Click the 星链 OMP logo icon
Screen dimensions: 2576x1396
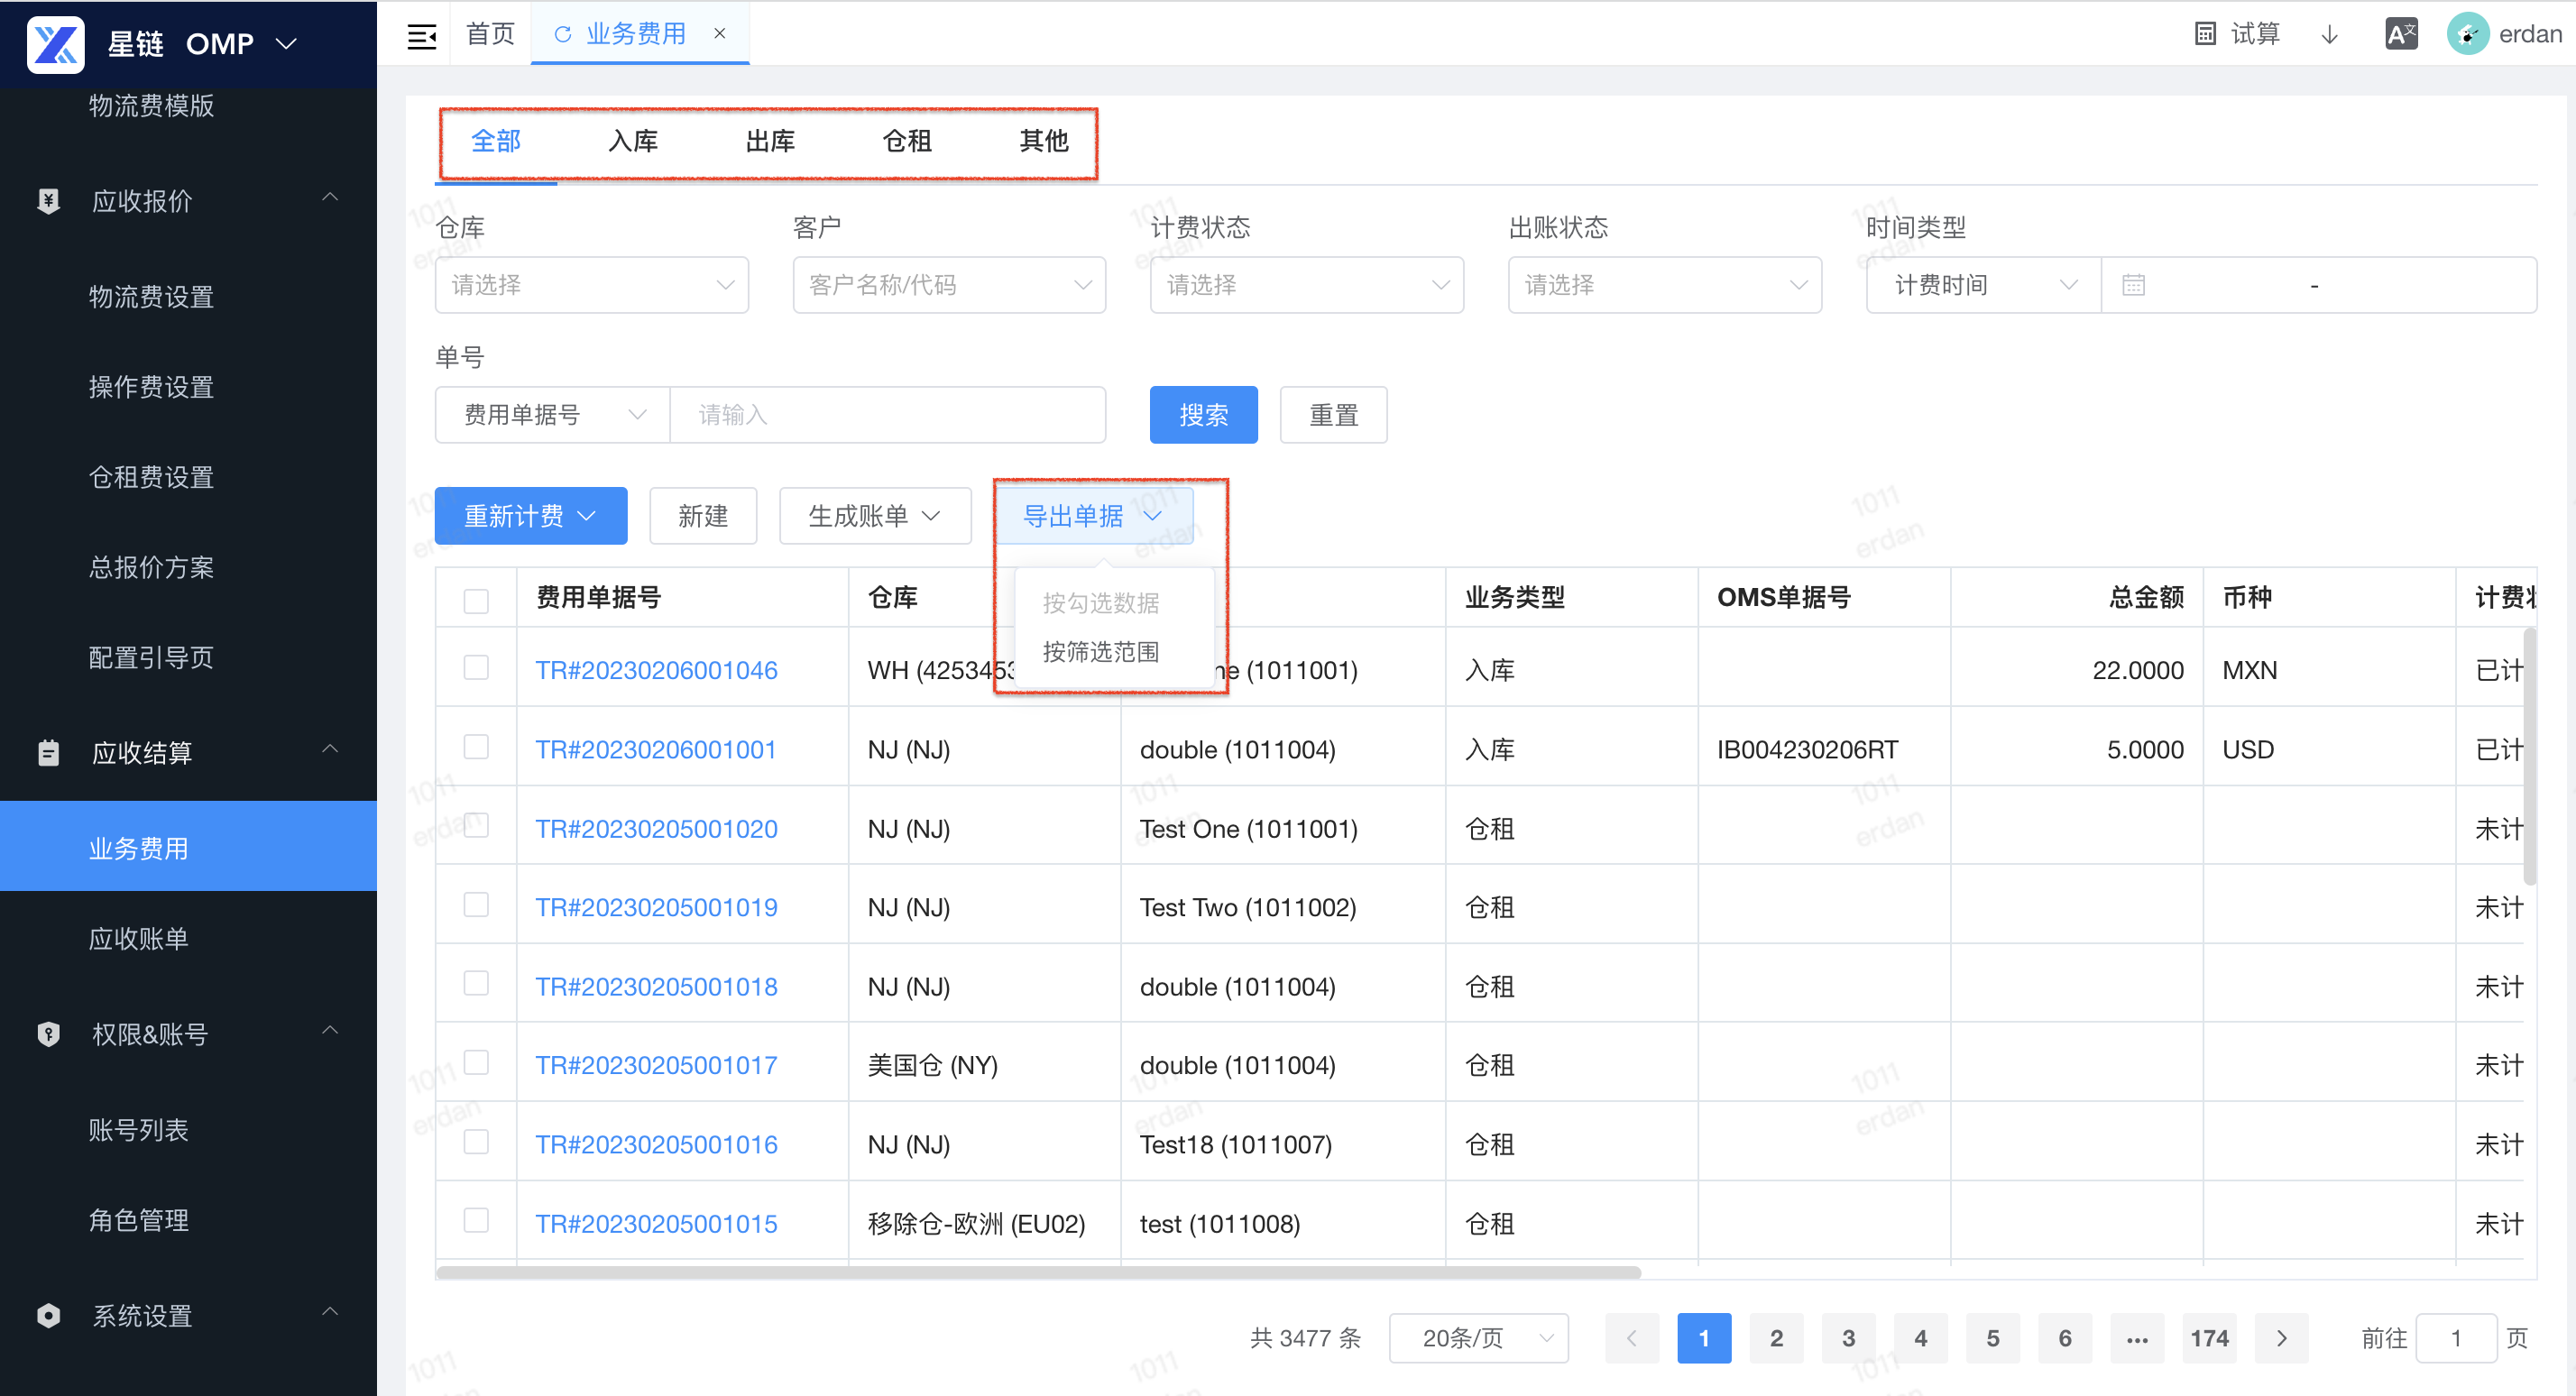point(55,44)
